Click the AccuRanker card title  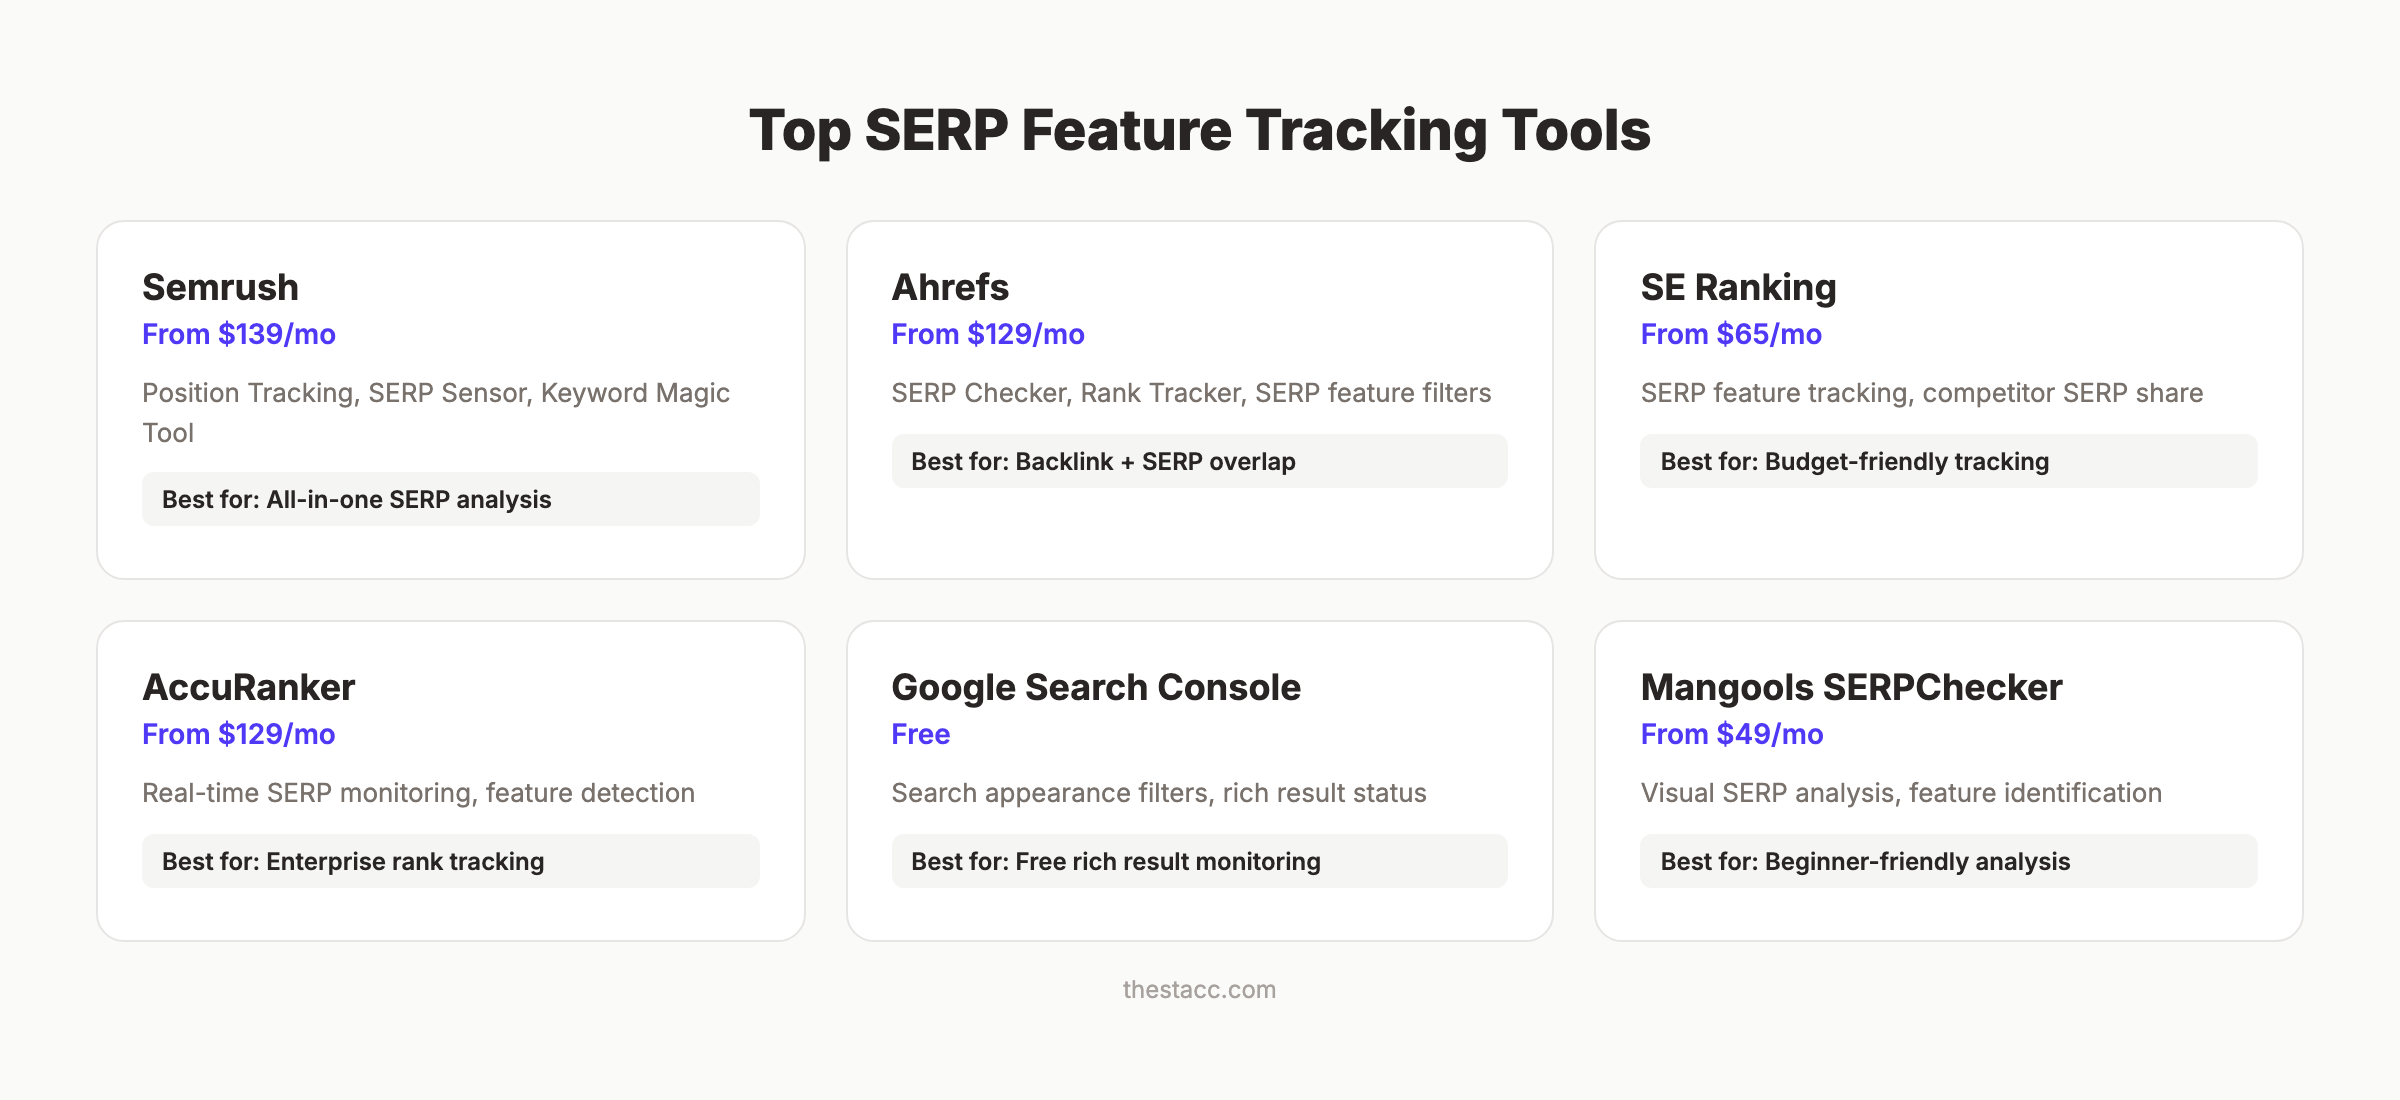tap(248, 687)
